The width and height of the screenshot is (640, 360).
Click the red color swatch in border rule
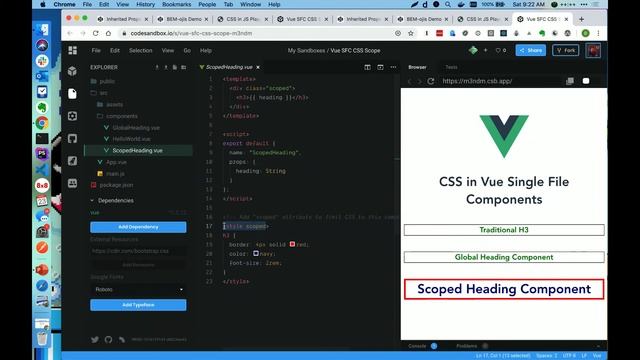point(292,244)
